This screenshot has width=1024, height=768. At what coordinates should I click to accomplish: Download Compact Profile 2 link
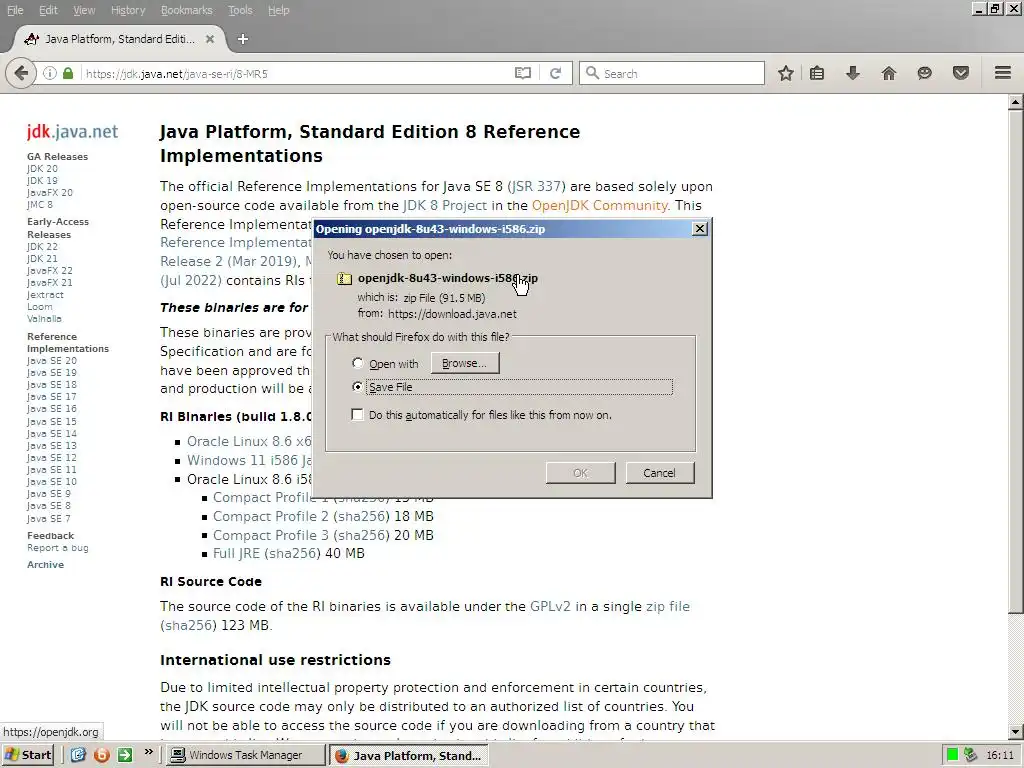[x=272, y=516]
